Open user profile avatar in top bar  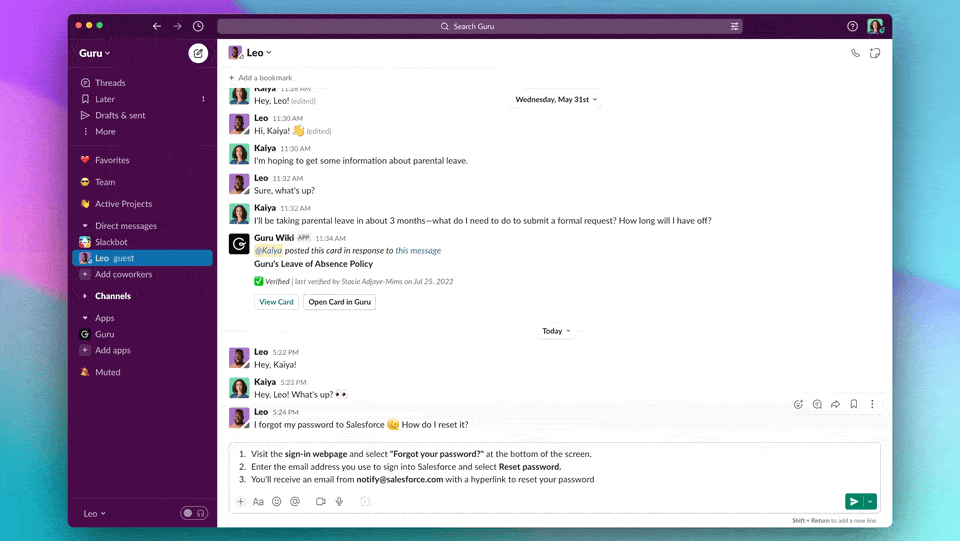875,26
